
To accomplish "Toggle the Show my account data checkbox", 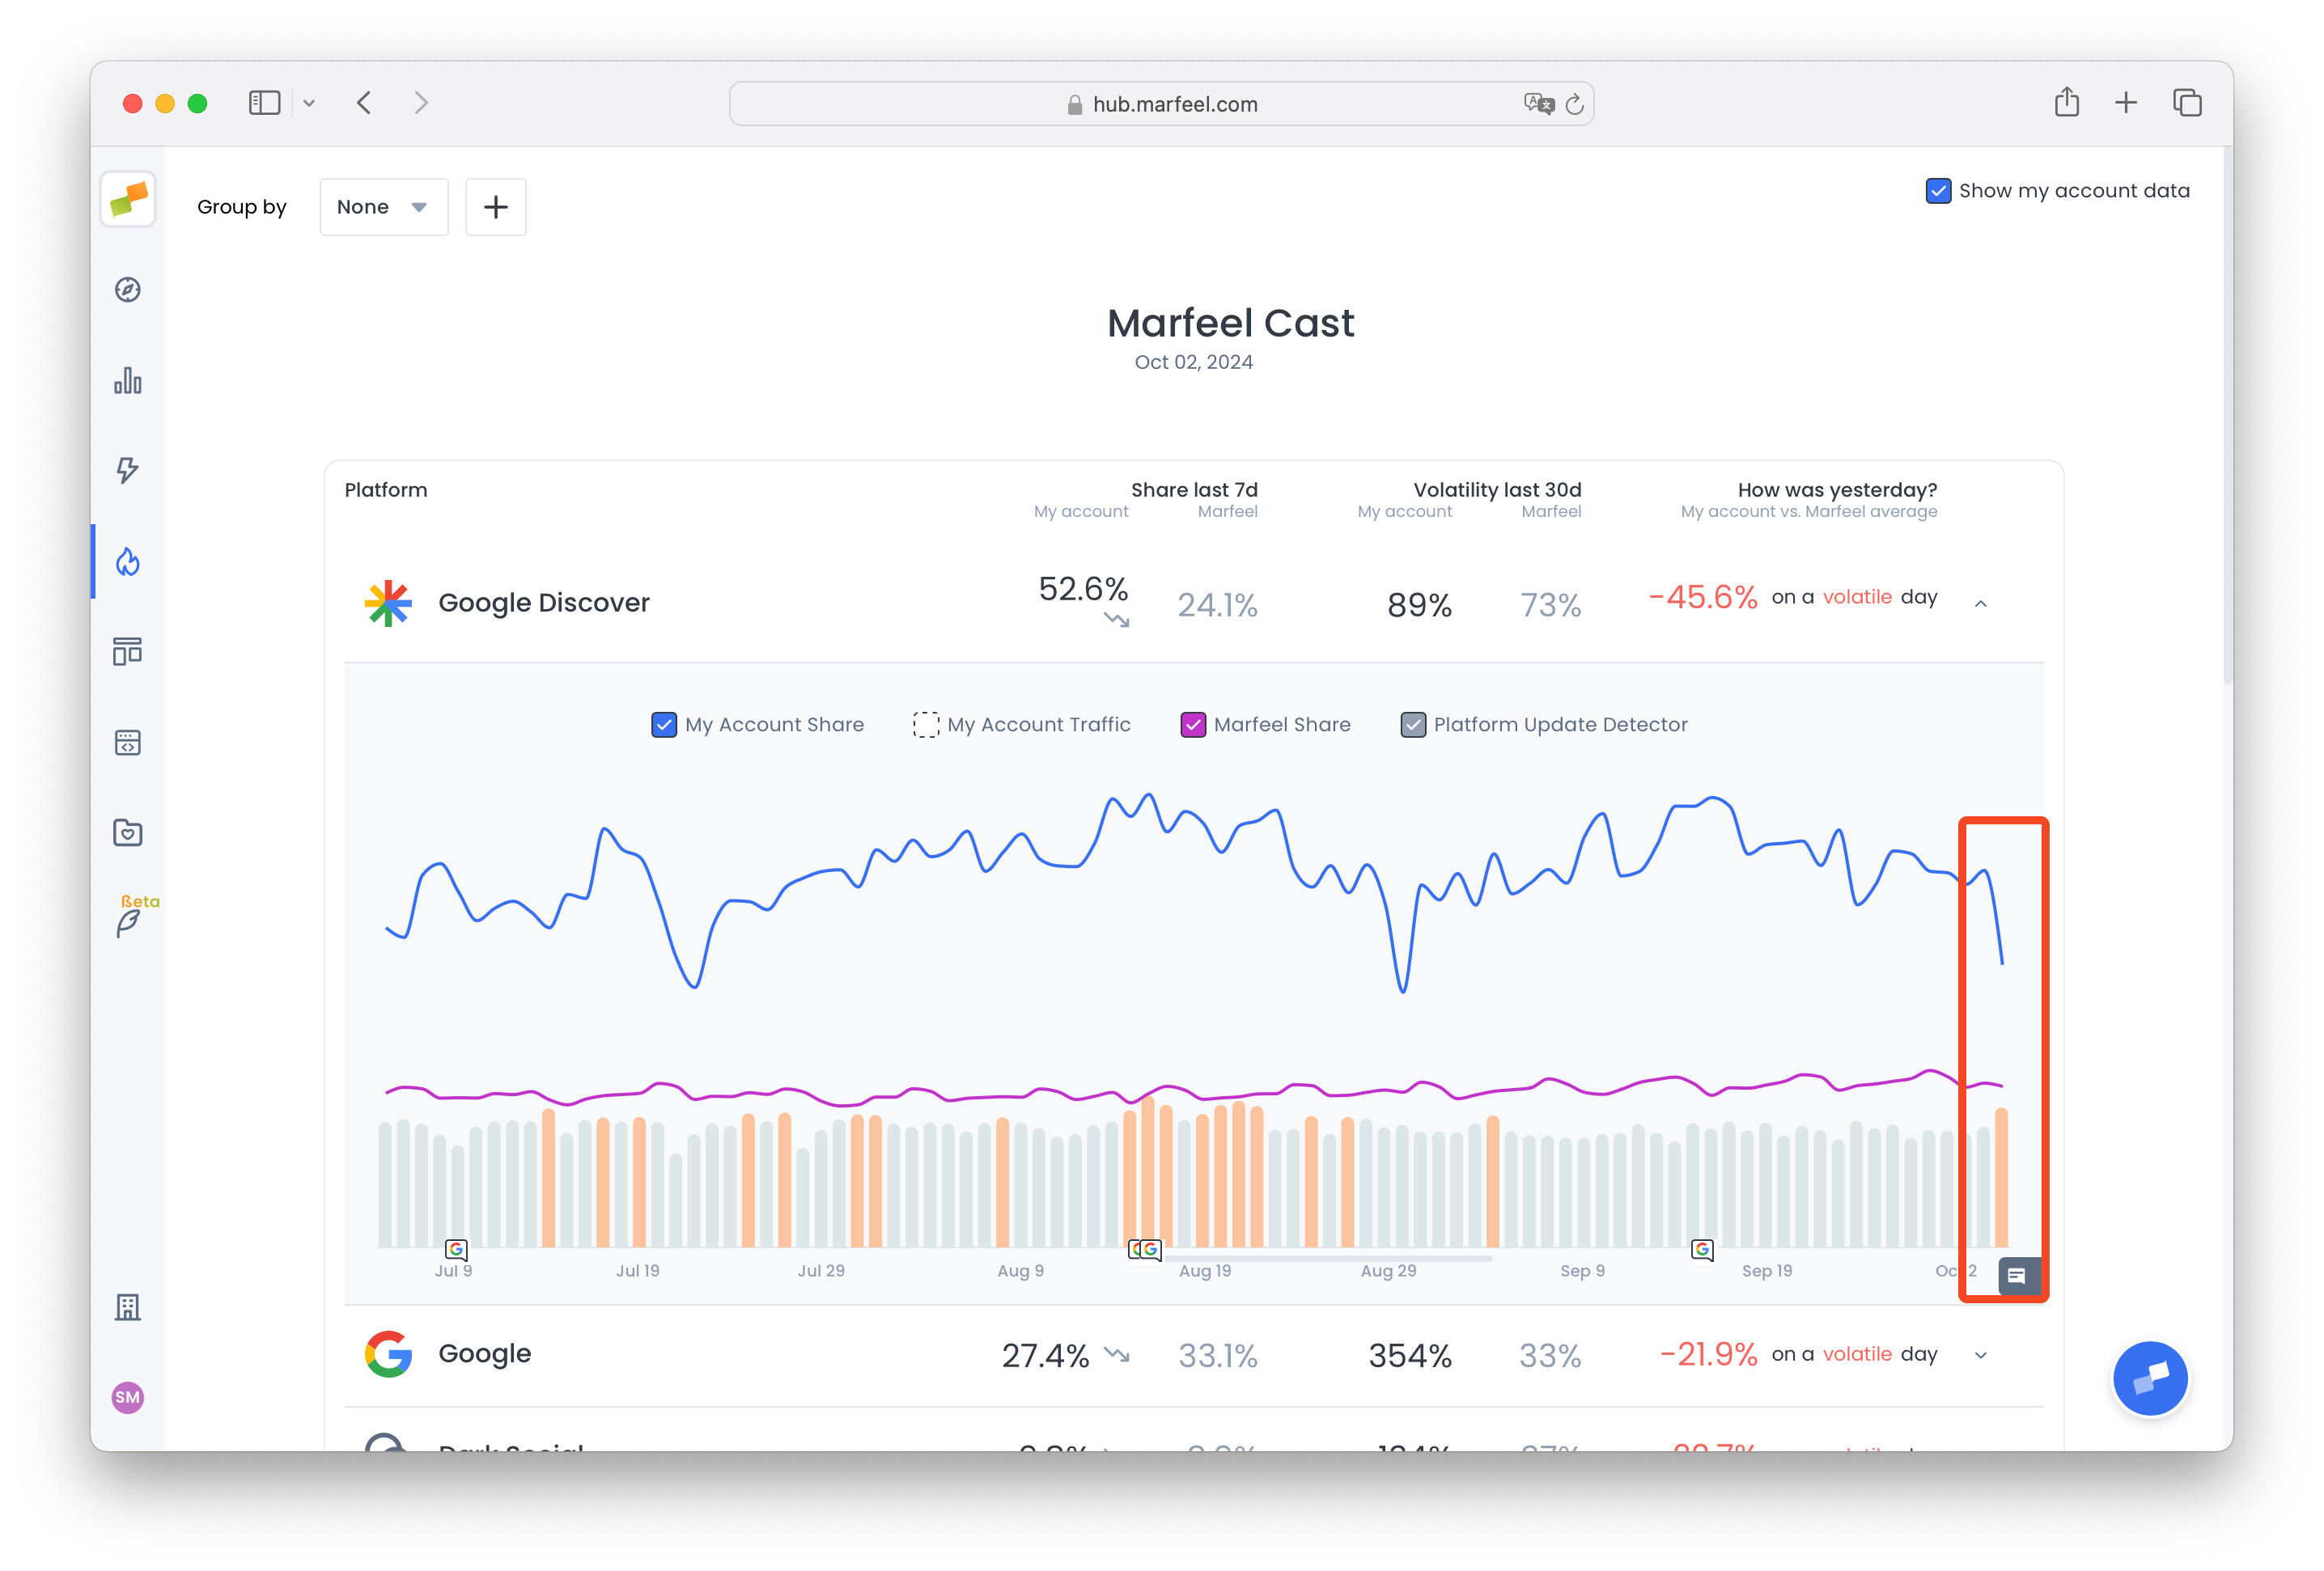I will coord(1939,190).
